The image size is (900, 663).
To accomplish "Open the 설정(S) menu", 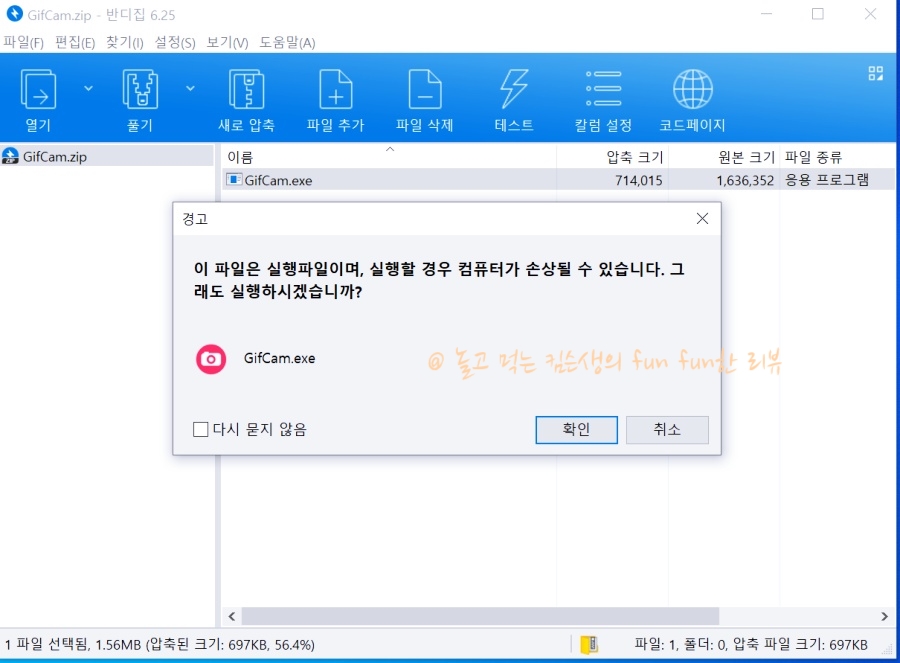I will click(x=175, y=42).
